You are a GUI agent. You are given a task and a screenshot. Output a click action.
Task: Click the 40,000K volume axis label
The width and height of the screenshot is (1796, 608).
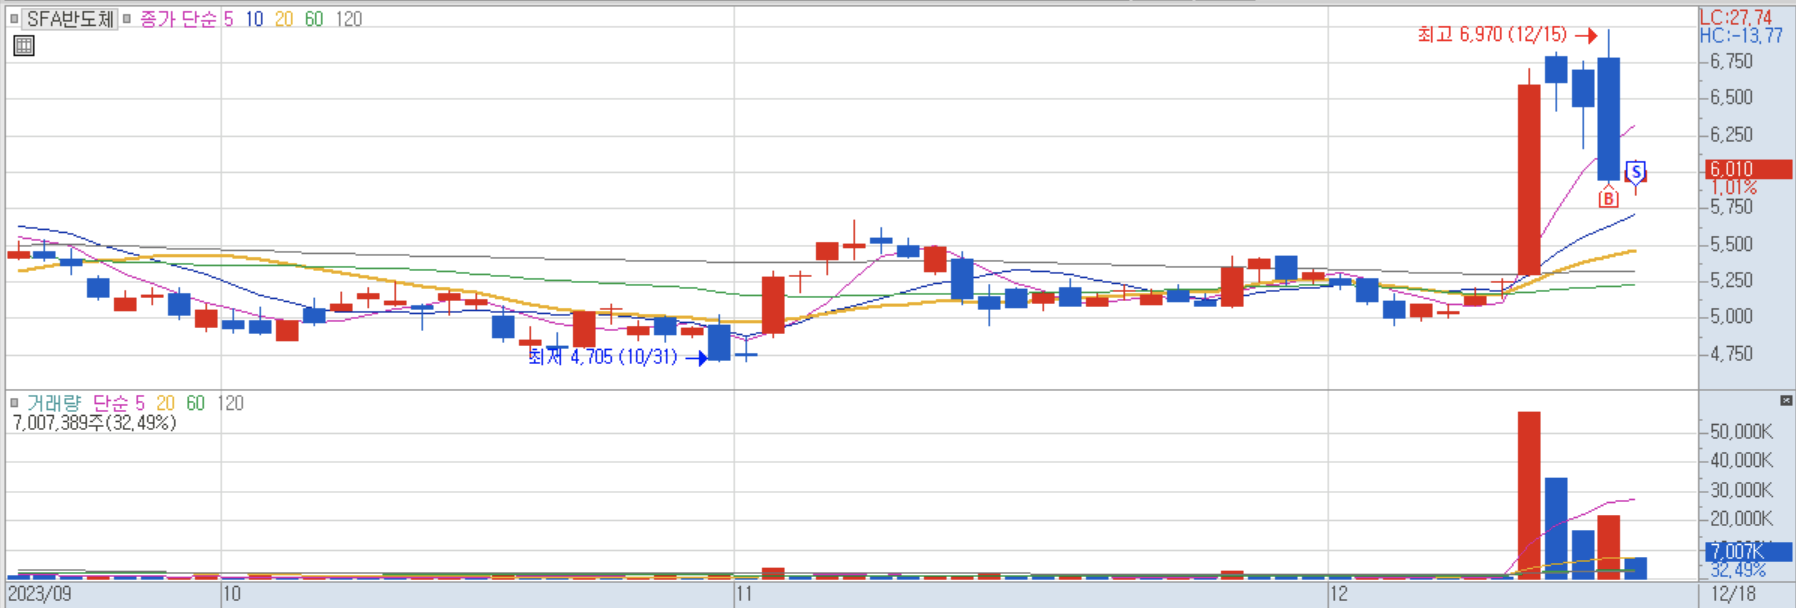click(1741, 460)
